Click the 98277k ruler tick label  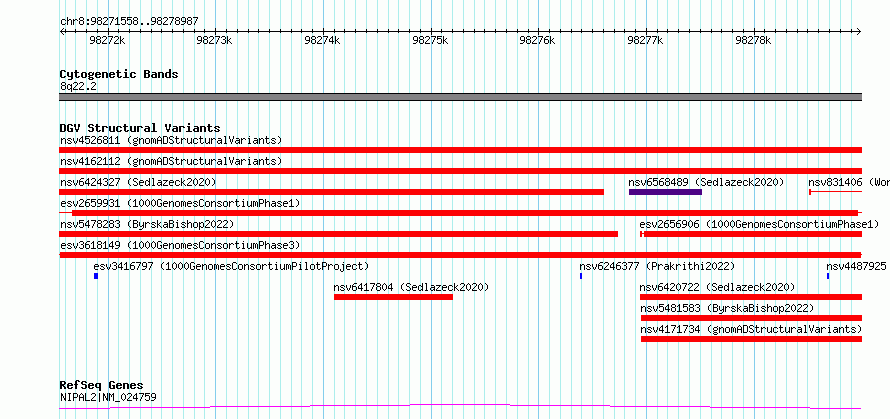pyautogui.click(x=645, y=40)
